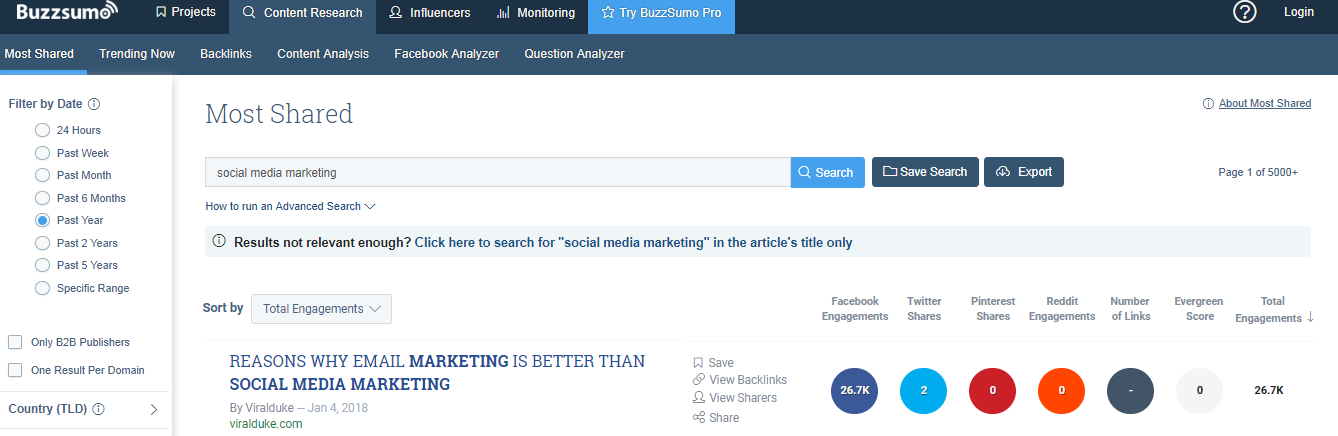Screen dimensions: 1338x436
Task: Click the search query input field
Action: point(498,172)
